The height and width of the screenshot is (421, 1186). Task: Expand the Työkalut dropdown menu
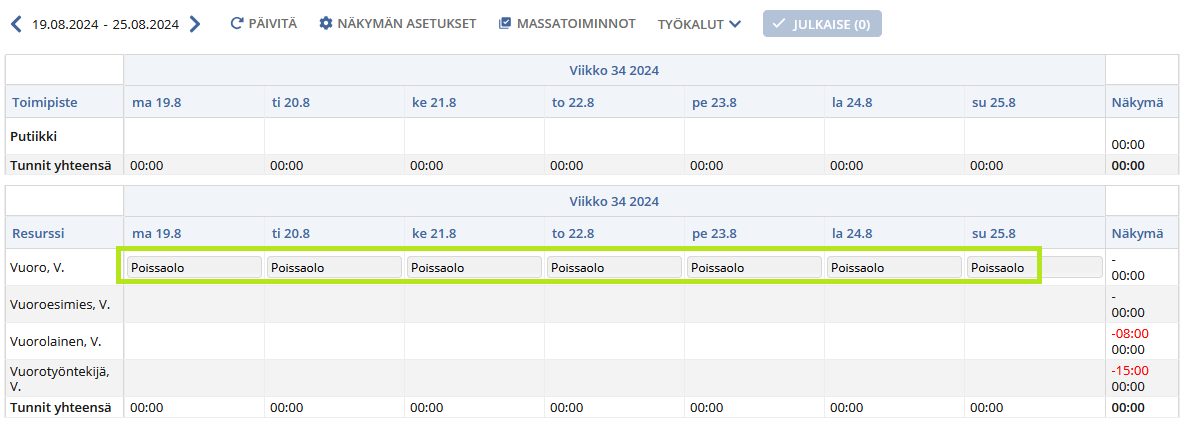[699, 24]
